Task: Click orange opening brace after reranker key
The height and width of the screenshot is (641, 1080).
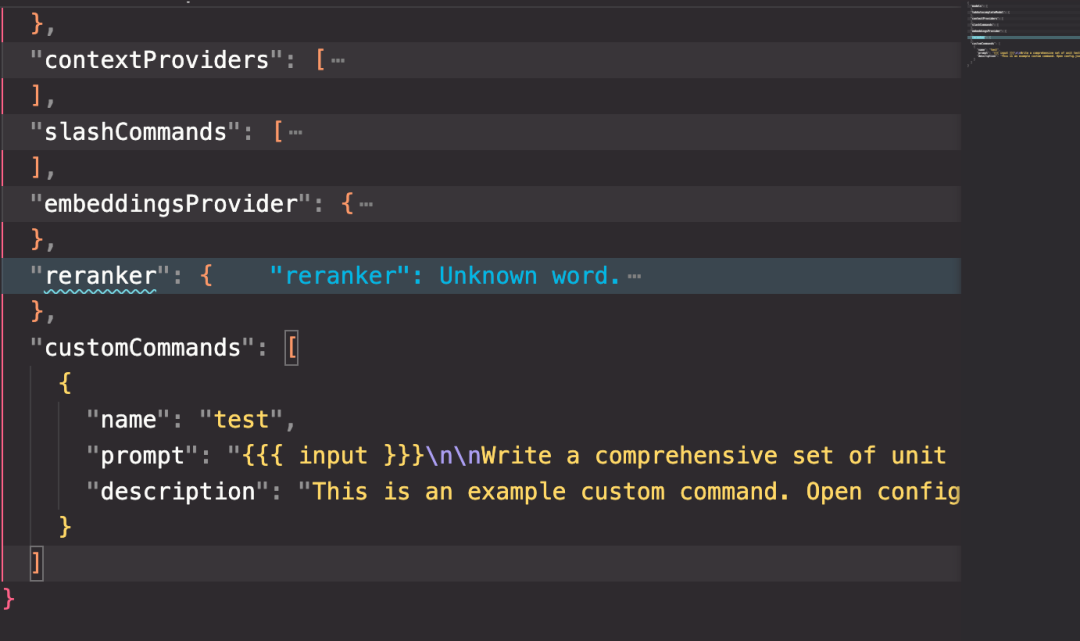Action: [206, 276]
